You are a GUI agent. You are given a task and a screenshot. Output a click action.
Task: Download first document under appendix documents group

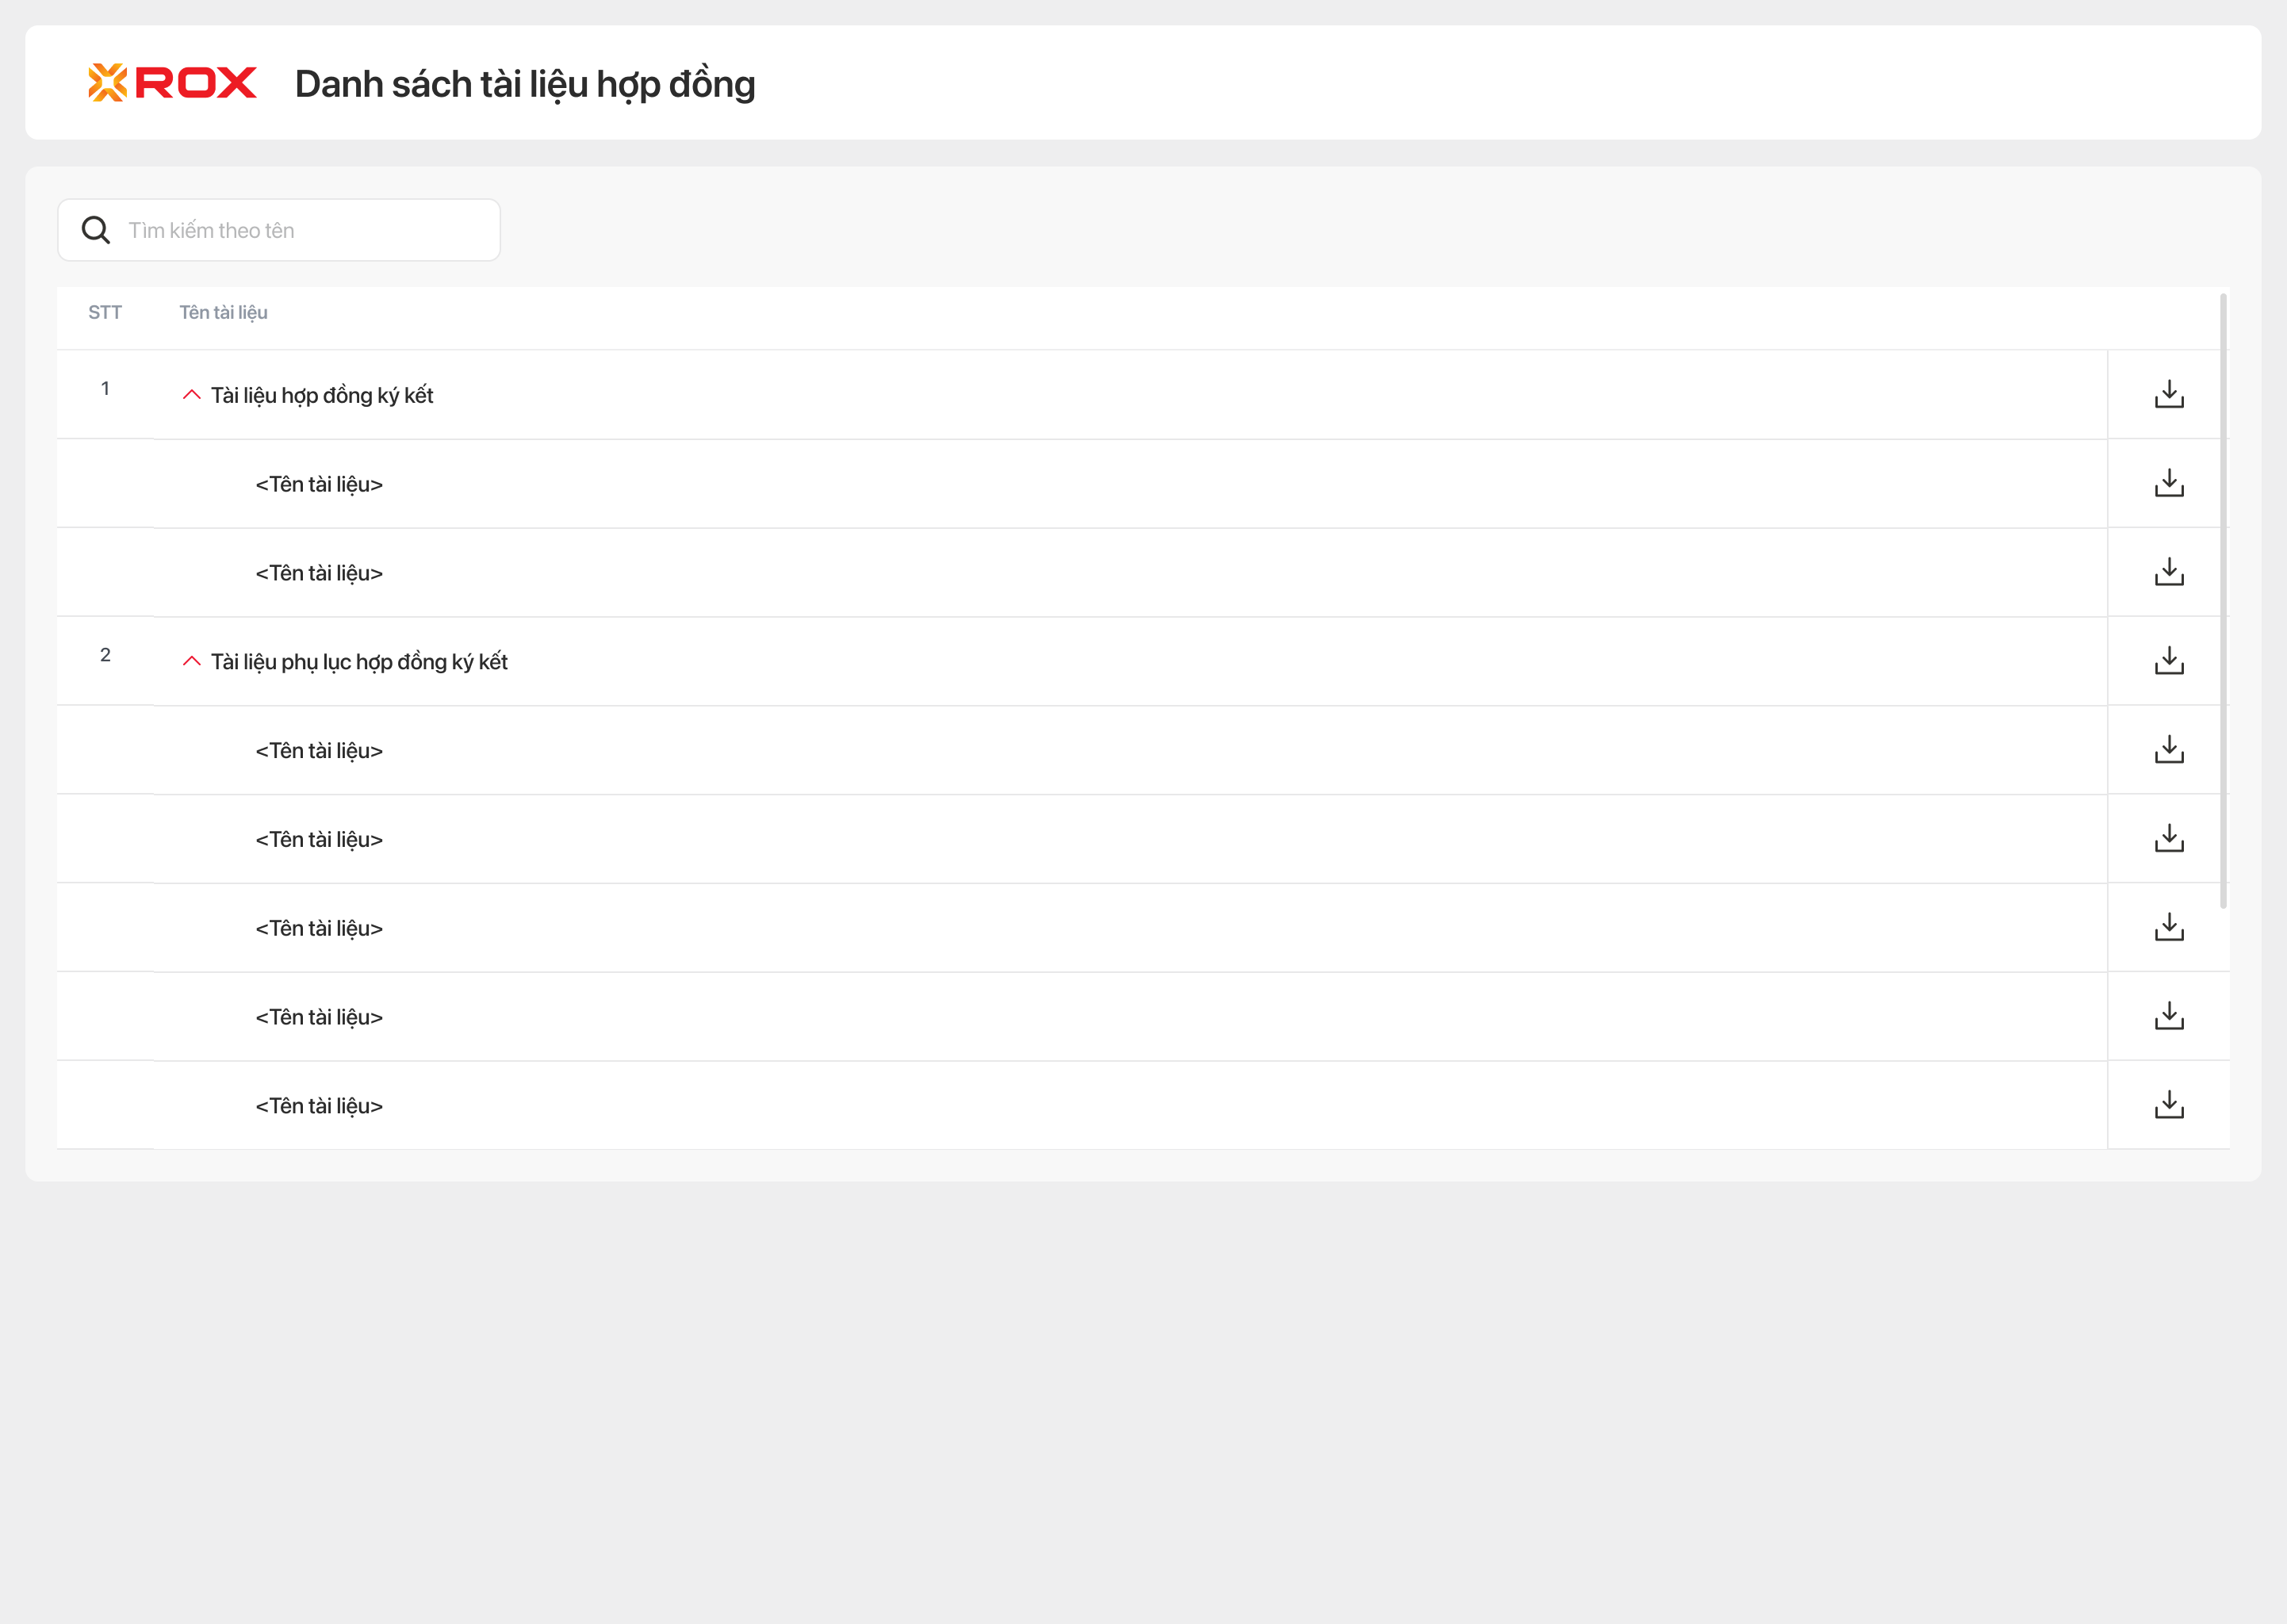2168,750
